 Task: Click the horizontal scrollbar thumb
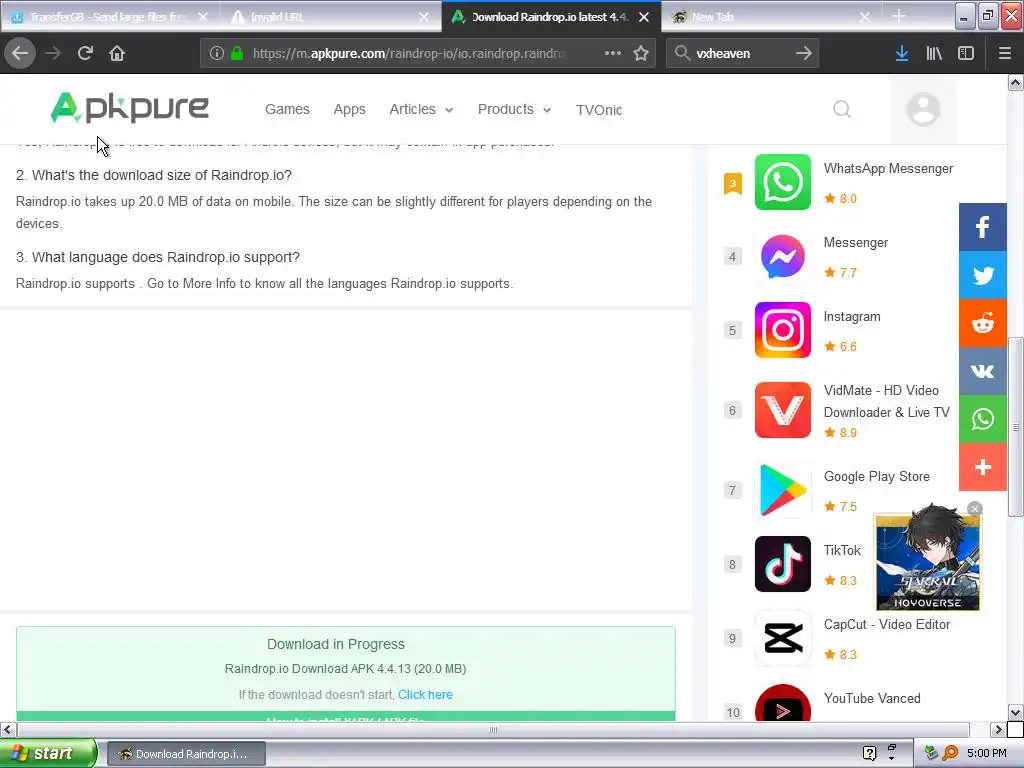coord(493,729)
